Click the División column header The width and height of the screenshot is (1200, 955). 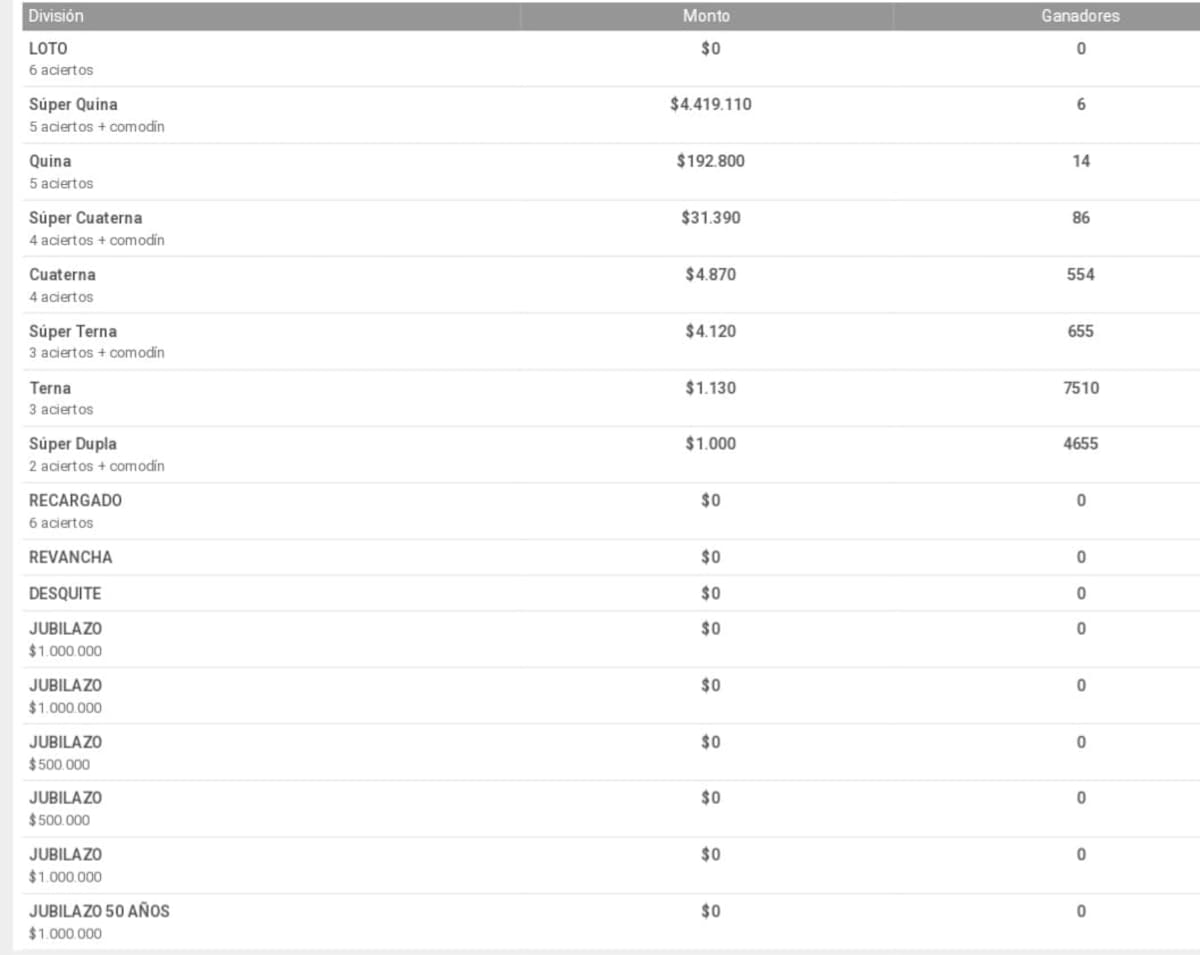(57, 16)
